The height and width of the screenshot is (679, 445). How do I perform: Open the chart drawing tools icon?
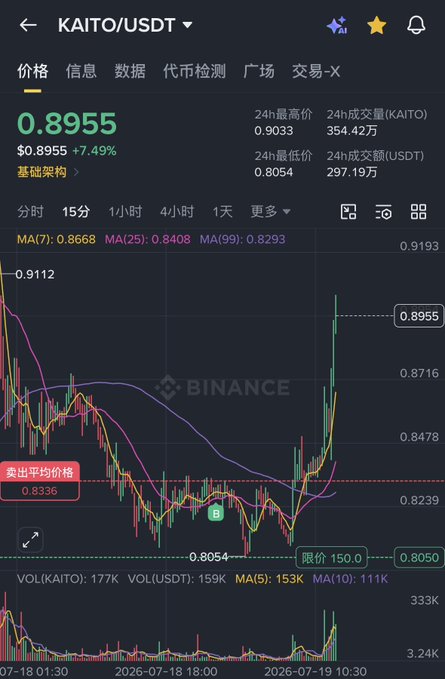click(x=348, y=212)
